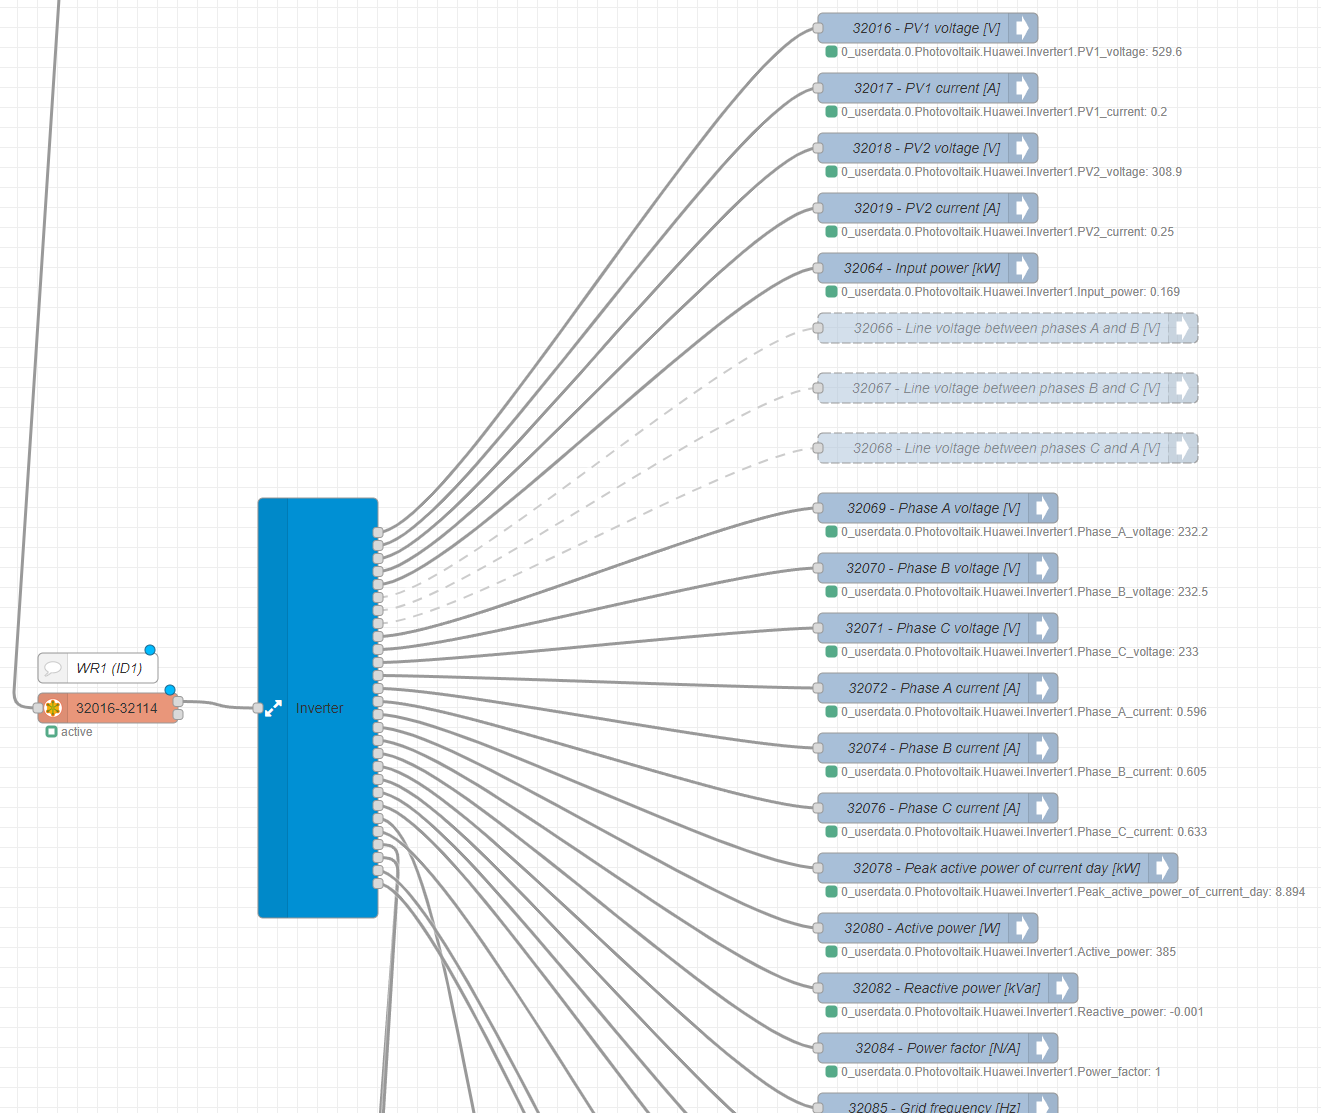1321x1113 pixels.
Task: Click the arrow icon on the 32069 Phase A voltage node
Action: tap(1043, 508)
